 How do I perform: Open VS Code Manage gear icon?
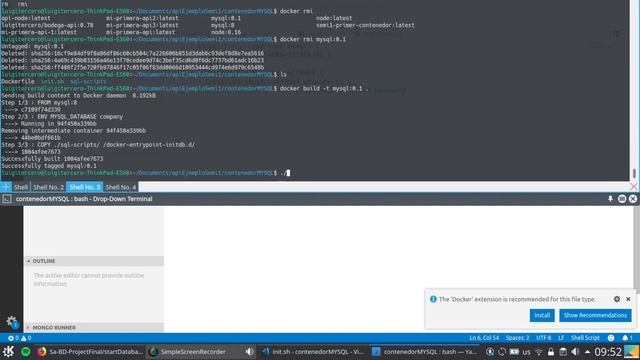tap(11, 322)
